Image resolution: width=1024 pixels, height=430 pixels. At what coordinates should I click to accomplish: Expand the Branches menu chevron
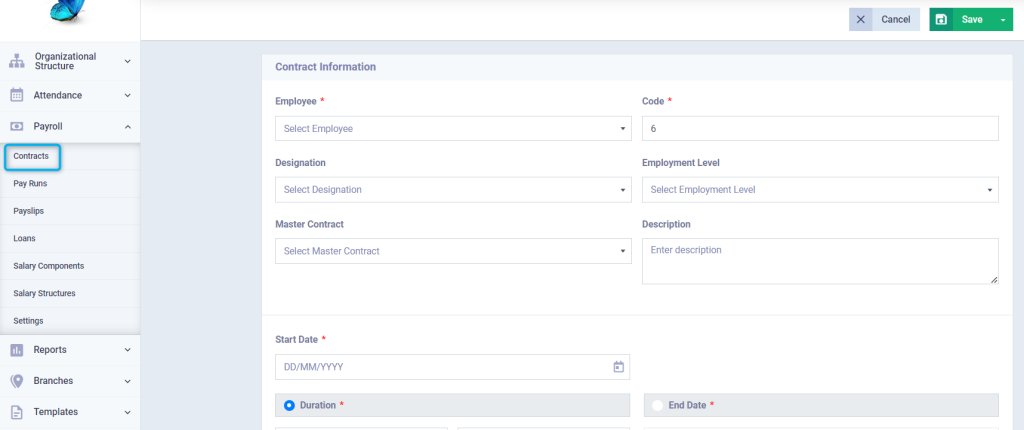coord(127,381)
